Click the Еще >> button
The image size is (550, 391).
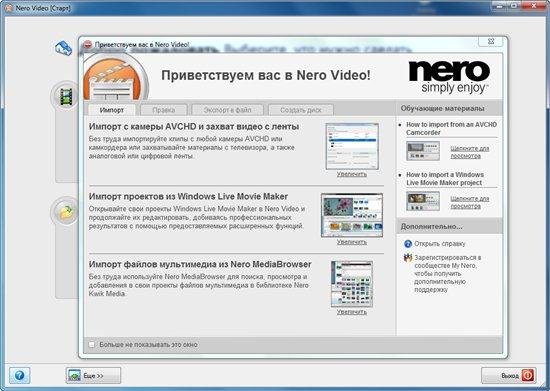(x=93, y=376)
